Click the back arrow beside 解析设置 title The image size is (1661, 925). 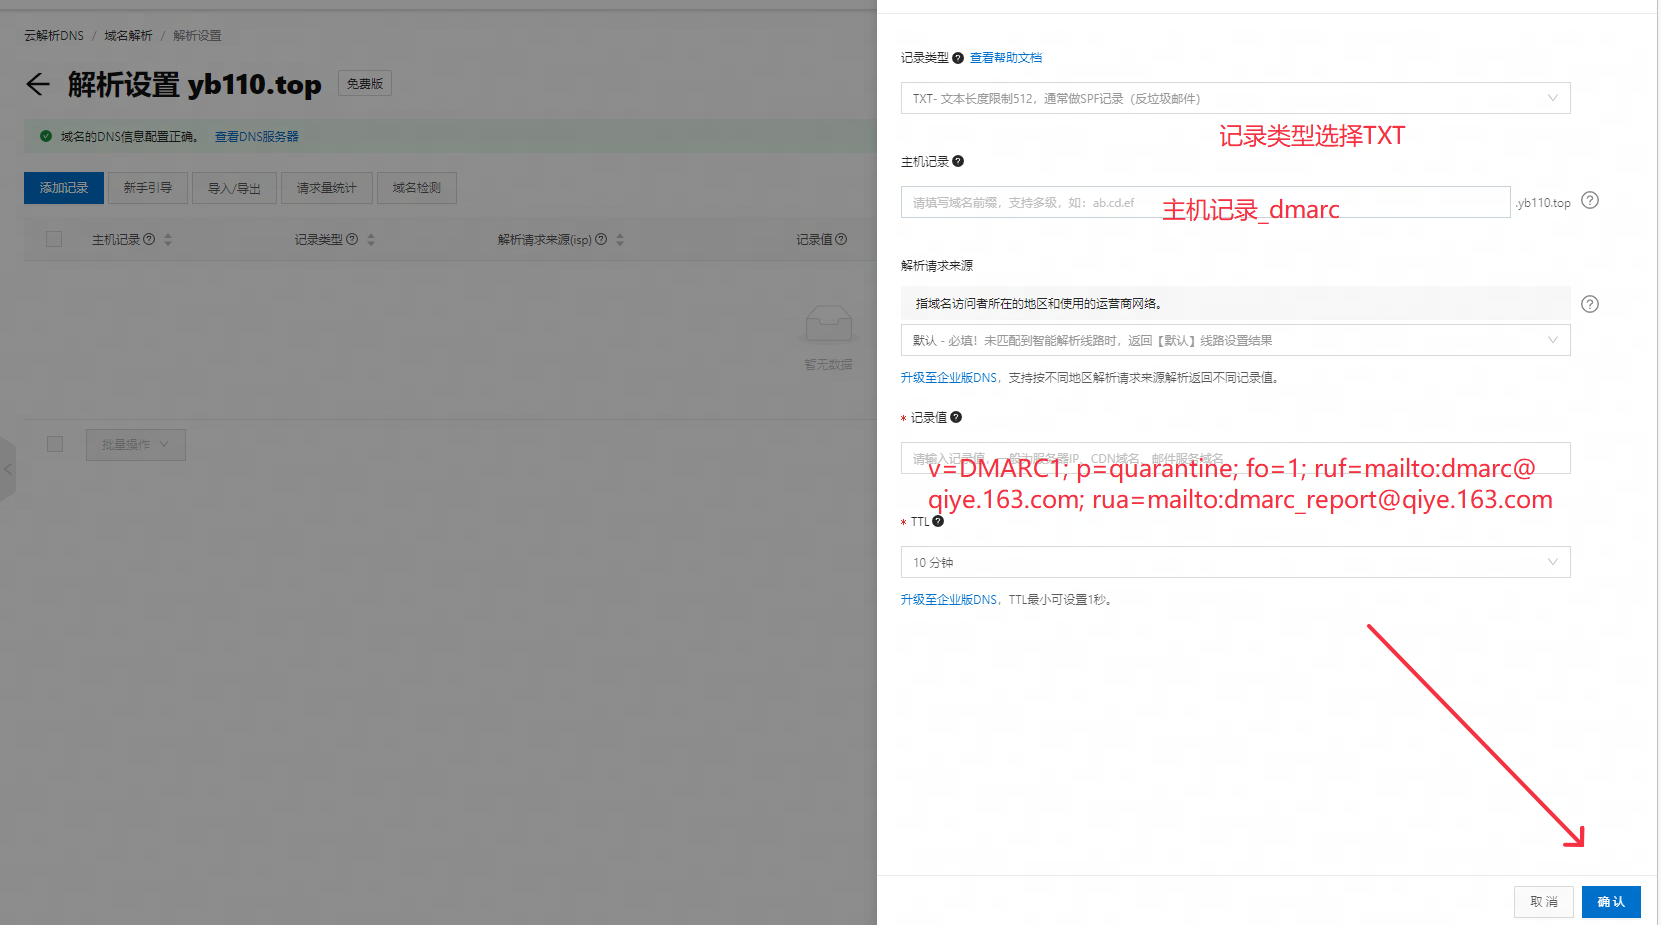click(38, 84)
